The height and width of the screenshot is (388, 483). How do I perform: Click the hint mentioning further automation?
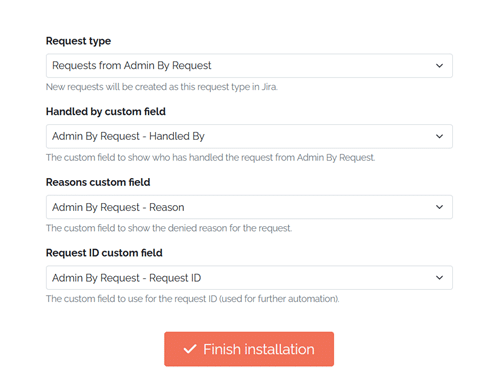pos(192,299)
